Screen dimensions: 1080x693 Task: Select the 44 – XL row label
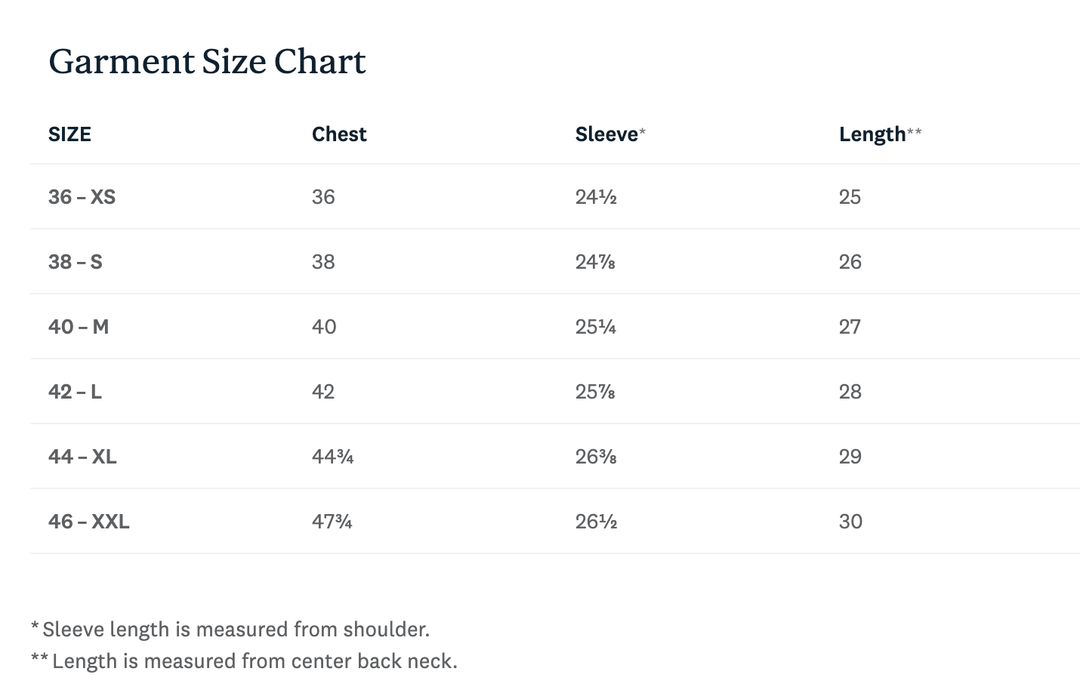click(x=82, y=457)
